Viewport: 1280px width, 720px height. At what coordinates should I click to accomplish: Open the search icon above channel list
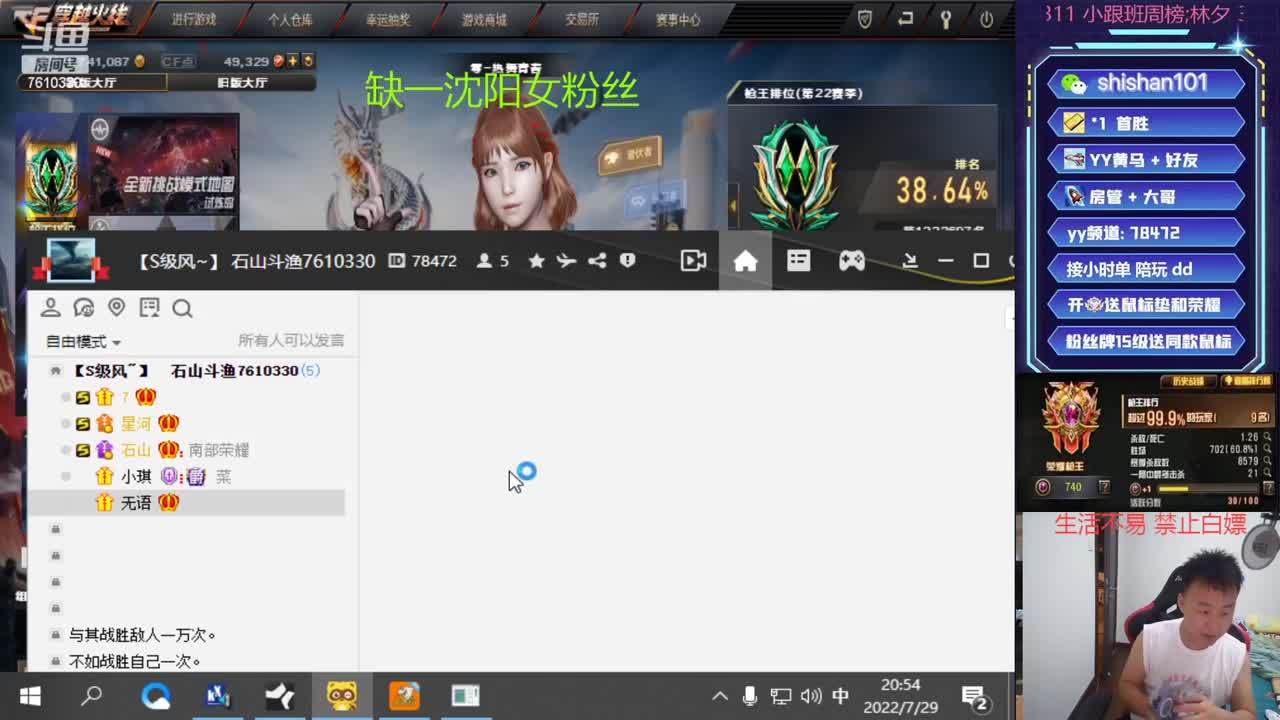coord(182,308)
